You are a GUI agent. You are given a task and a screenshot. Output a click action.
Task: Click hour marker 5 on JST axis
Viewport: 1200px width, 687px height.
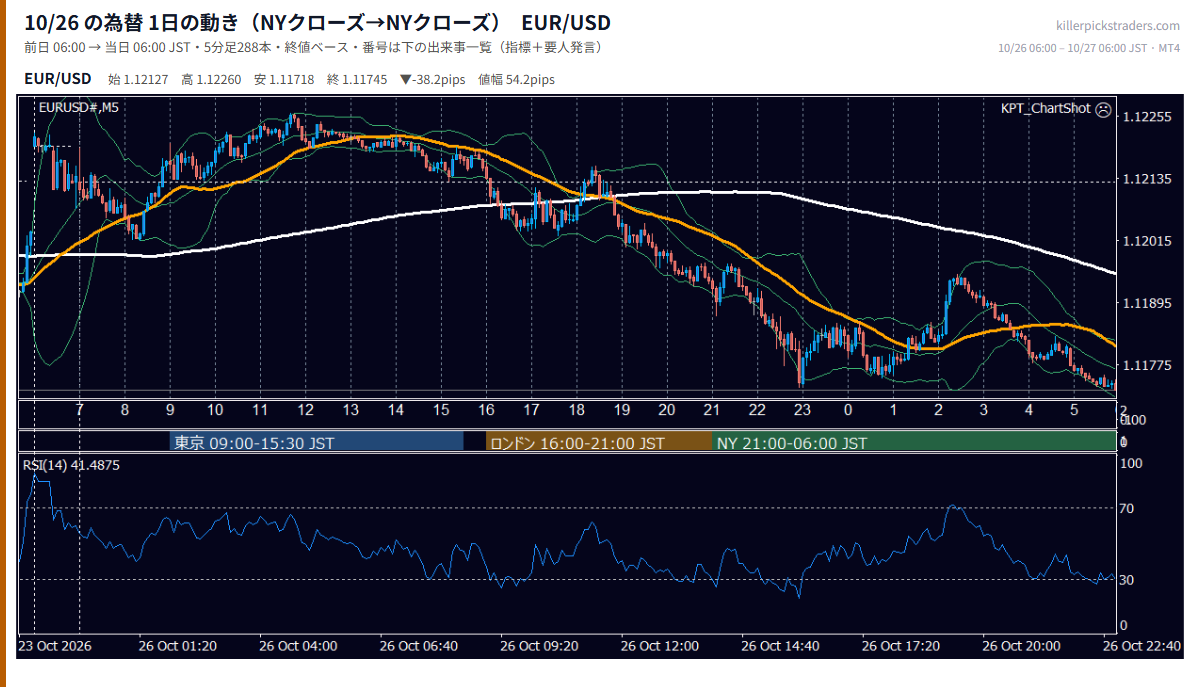(1074, 410)
